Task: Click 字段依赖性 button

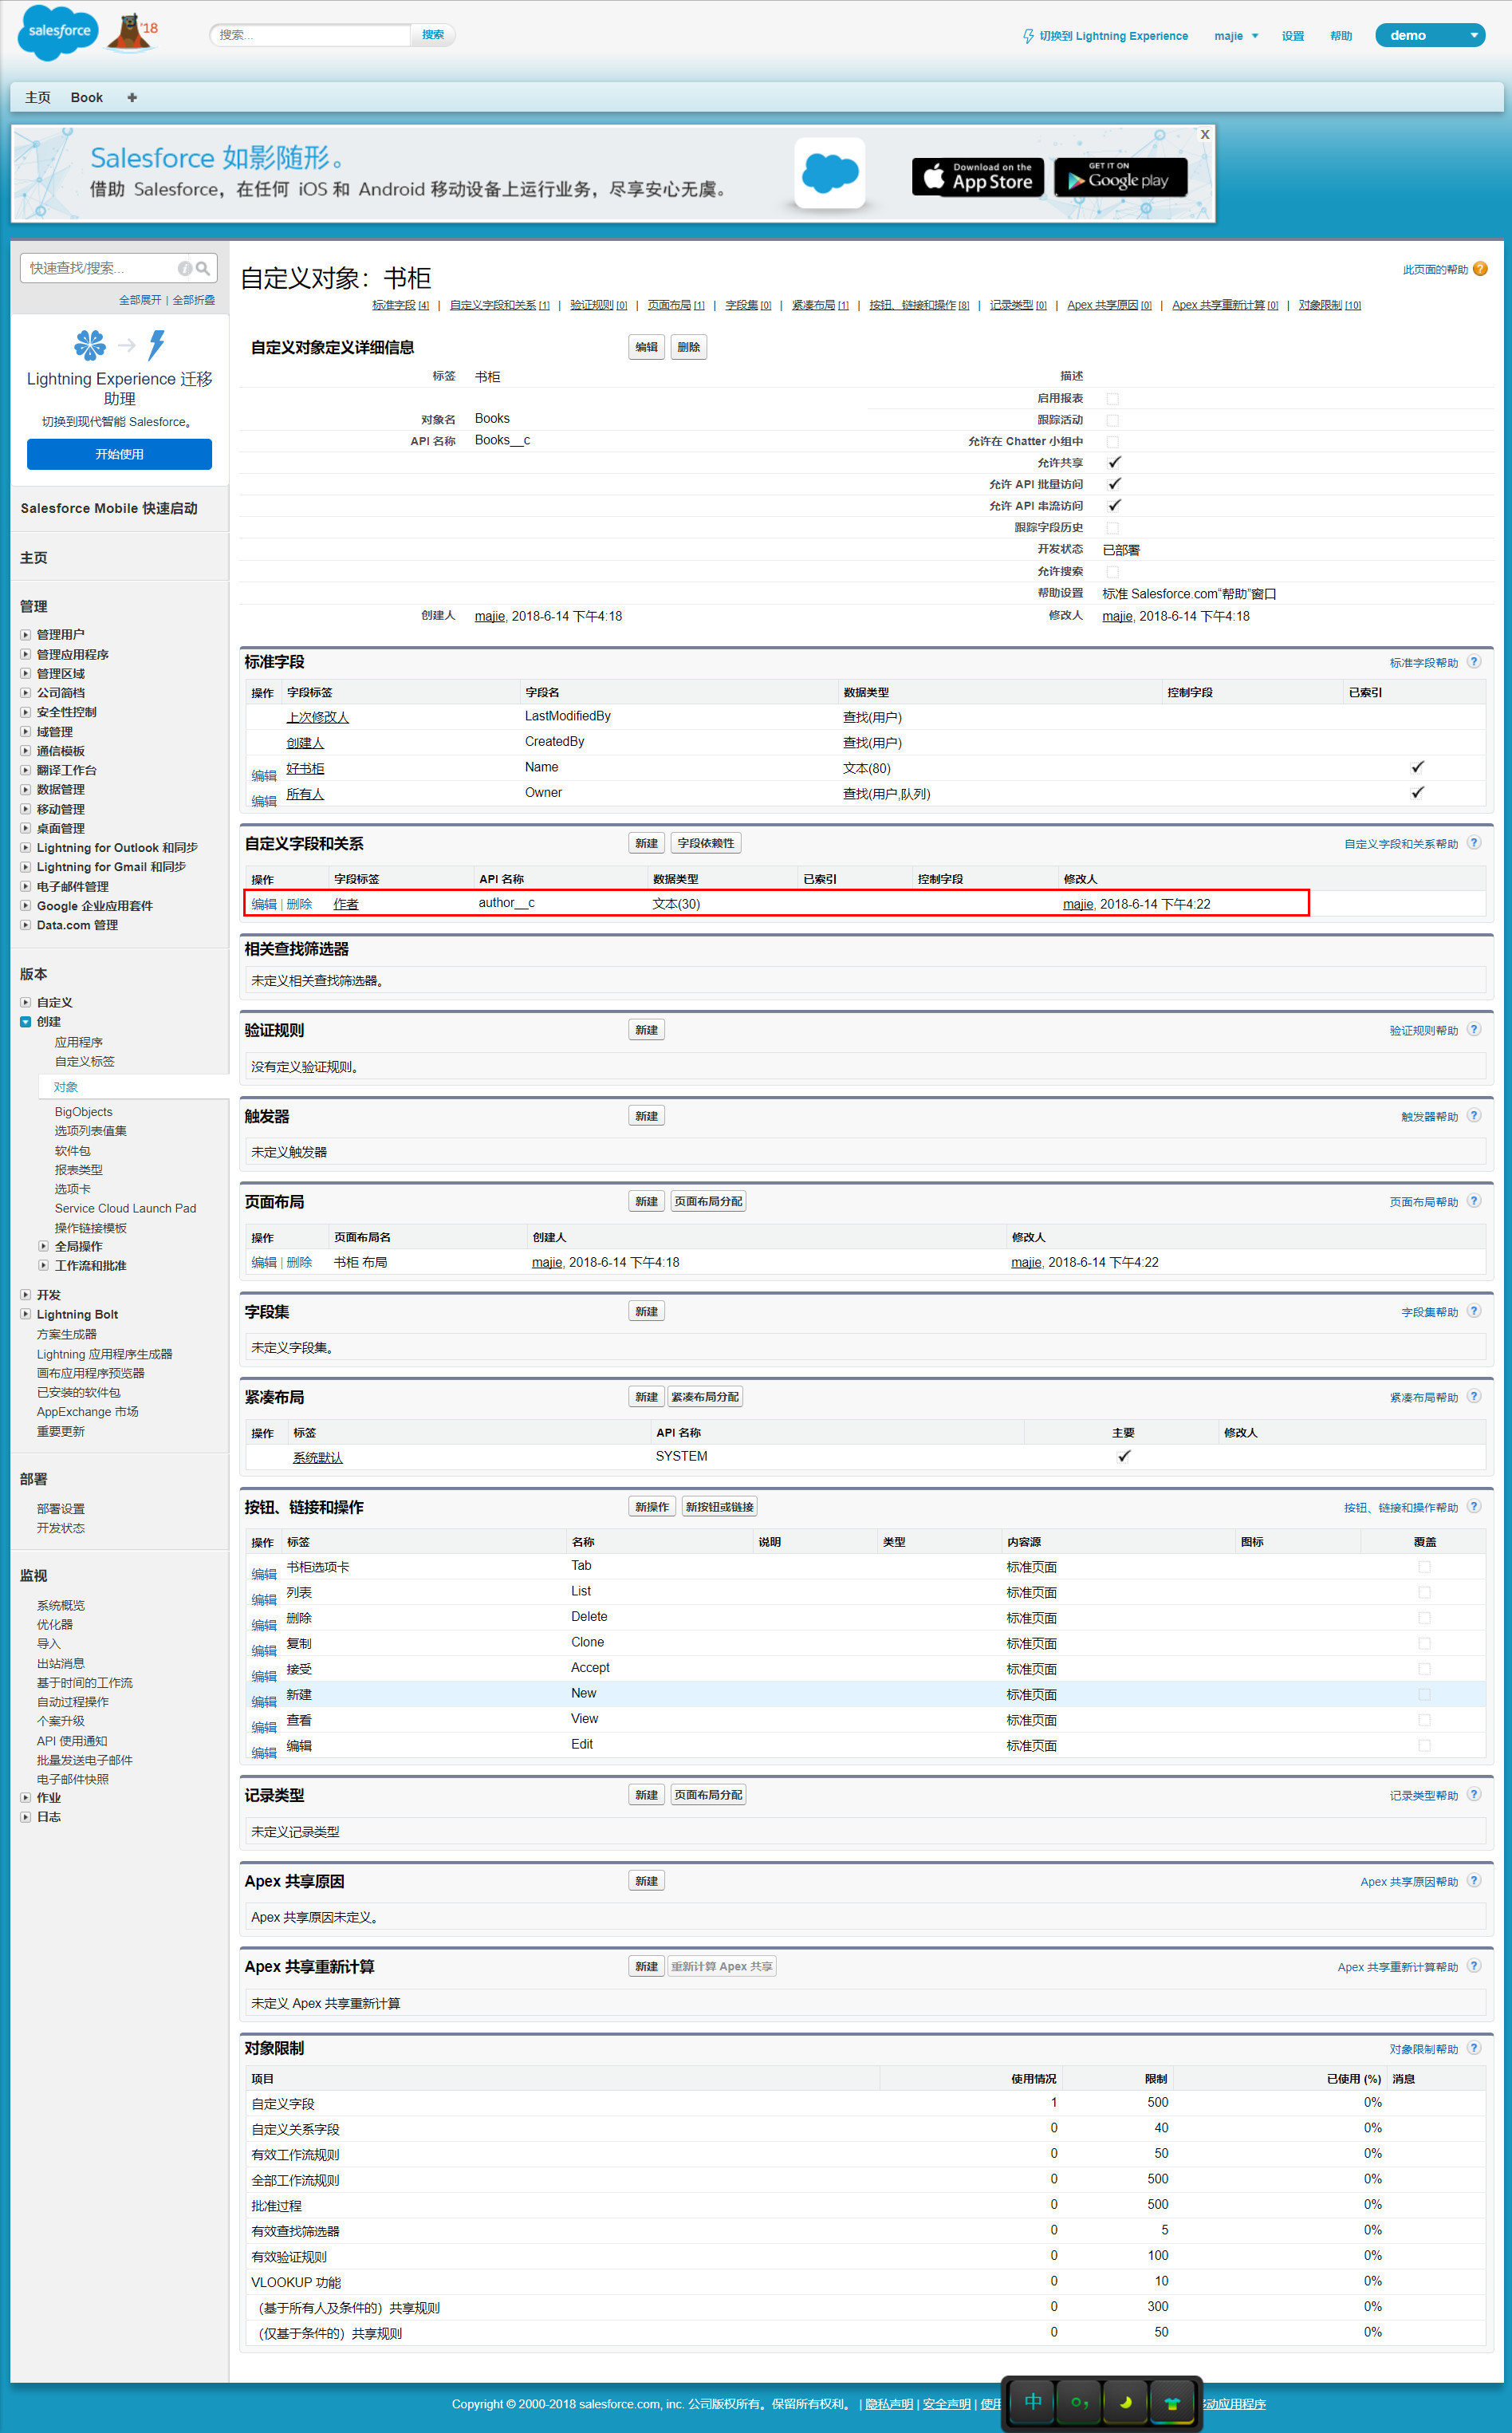Action: coord(705,843)
